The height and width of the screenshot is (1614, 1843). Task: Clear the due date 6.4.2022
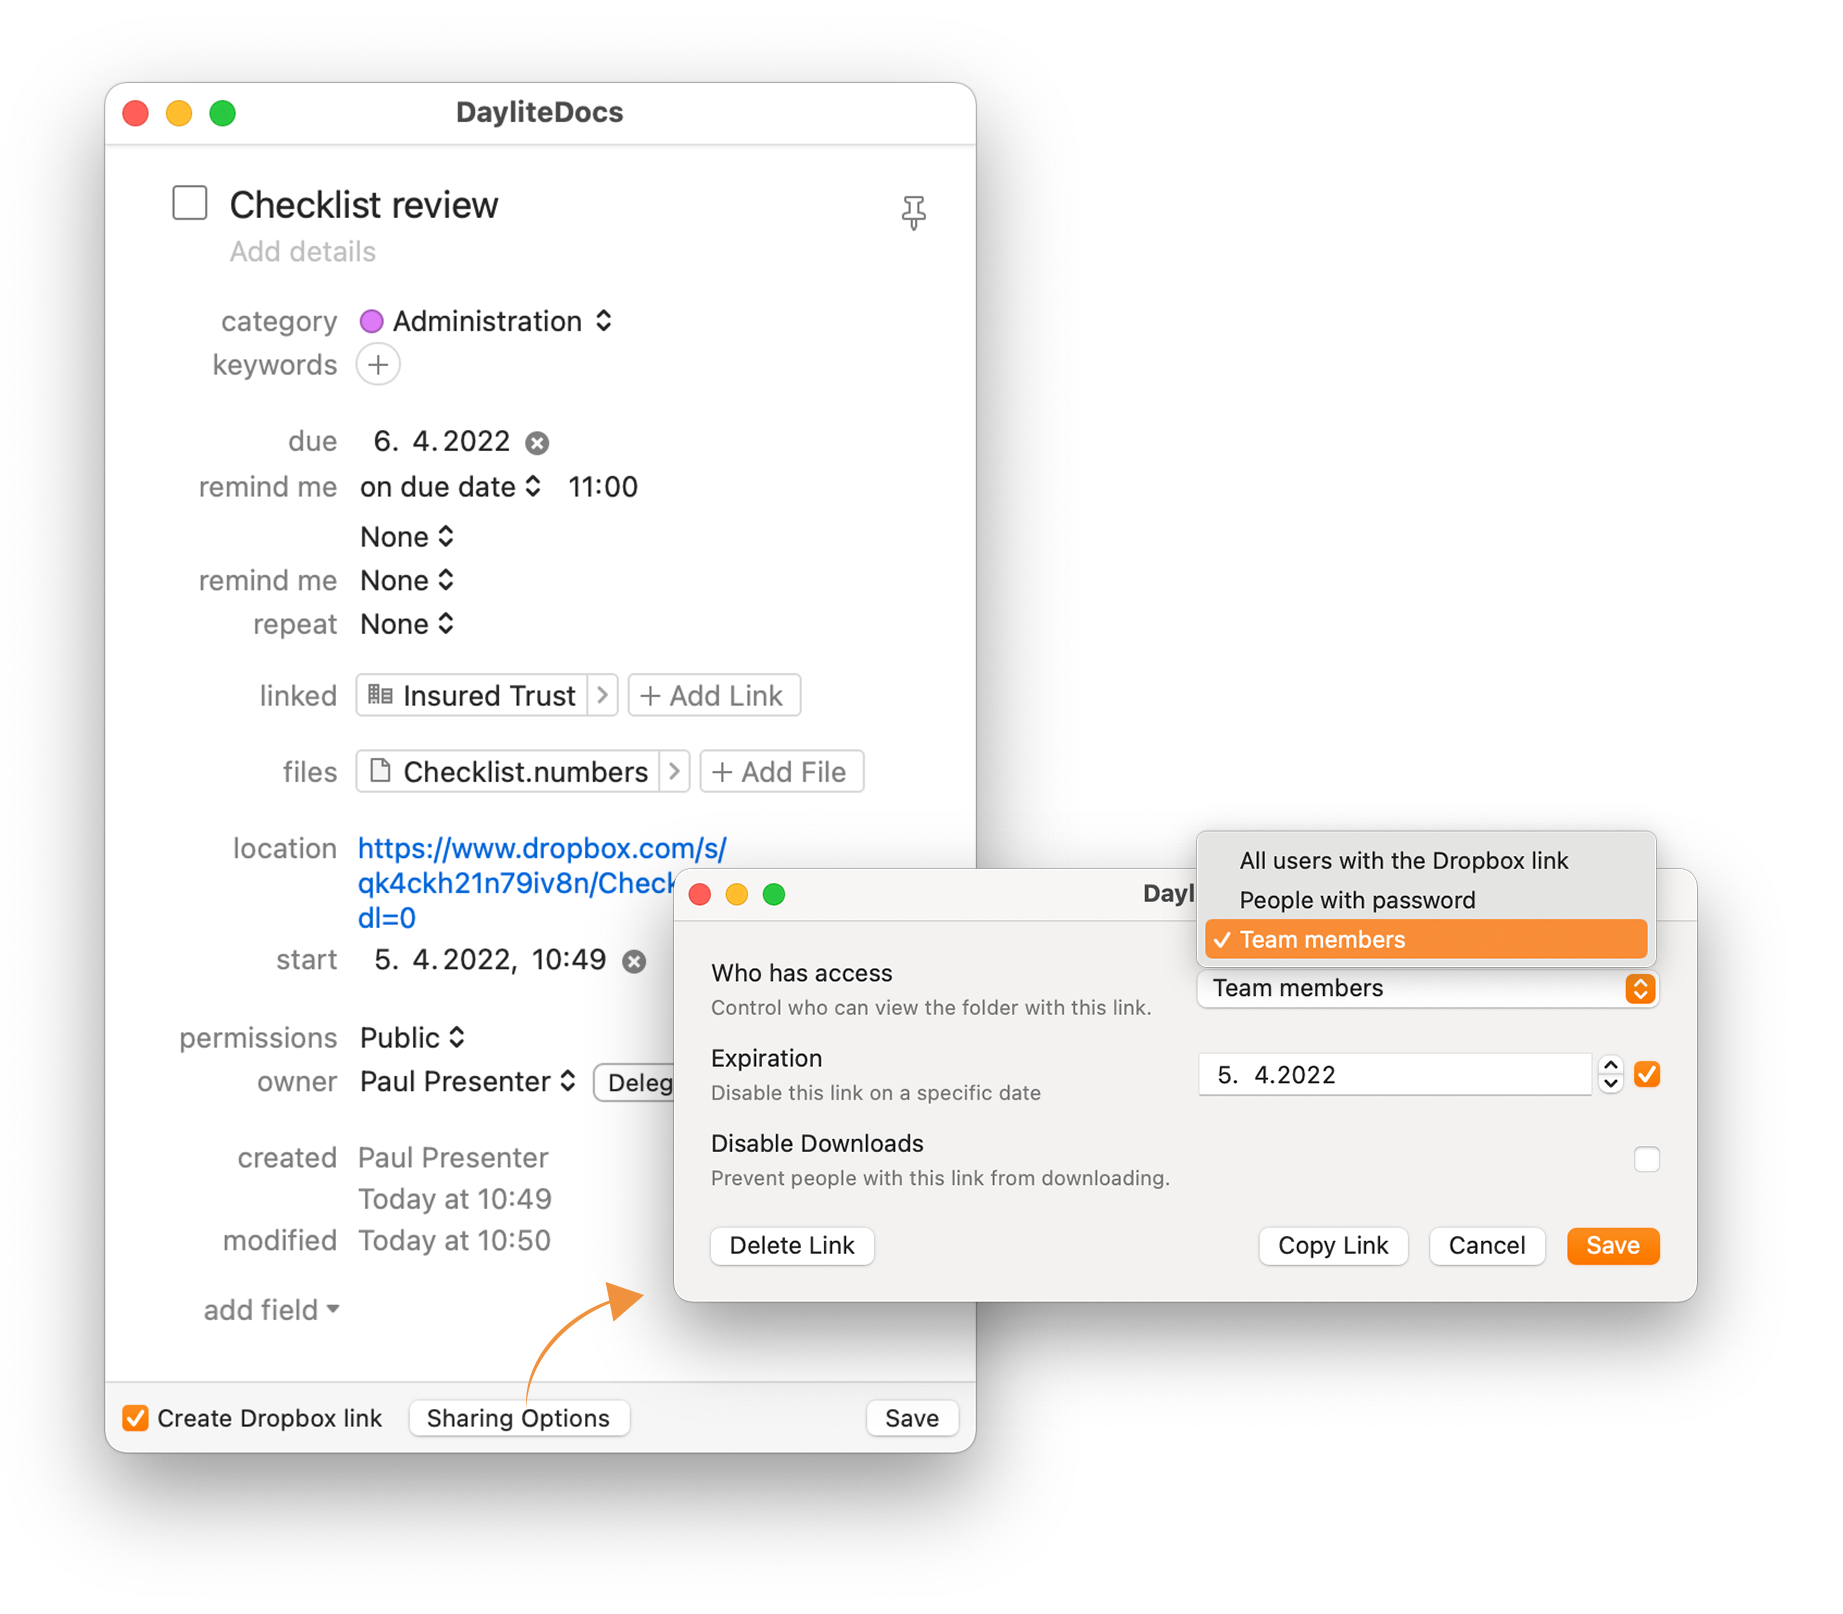point(538,443)
